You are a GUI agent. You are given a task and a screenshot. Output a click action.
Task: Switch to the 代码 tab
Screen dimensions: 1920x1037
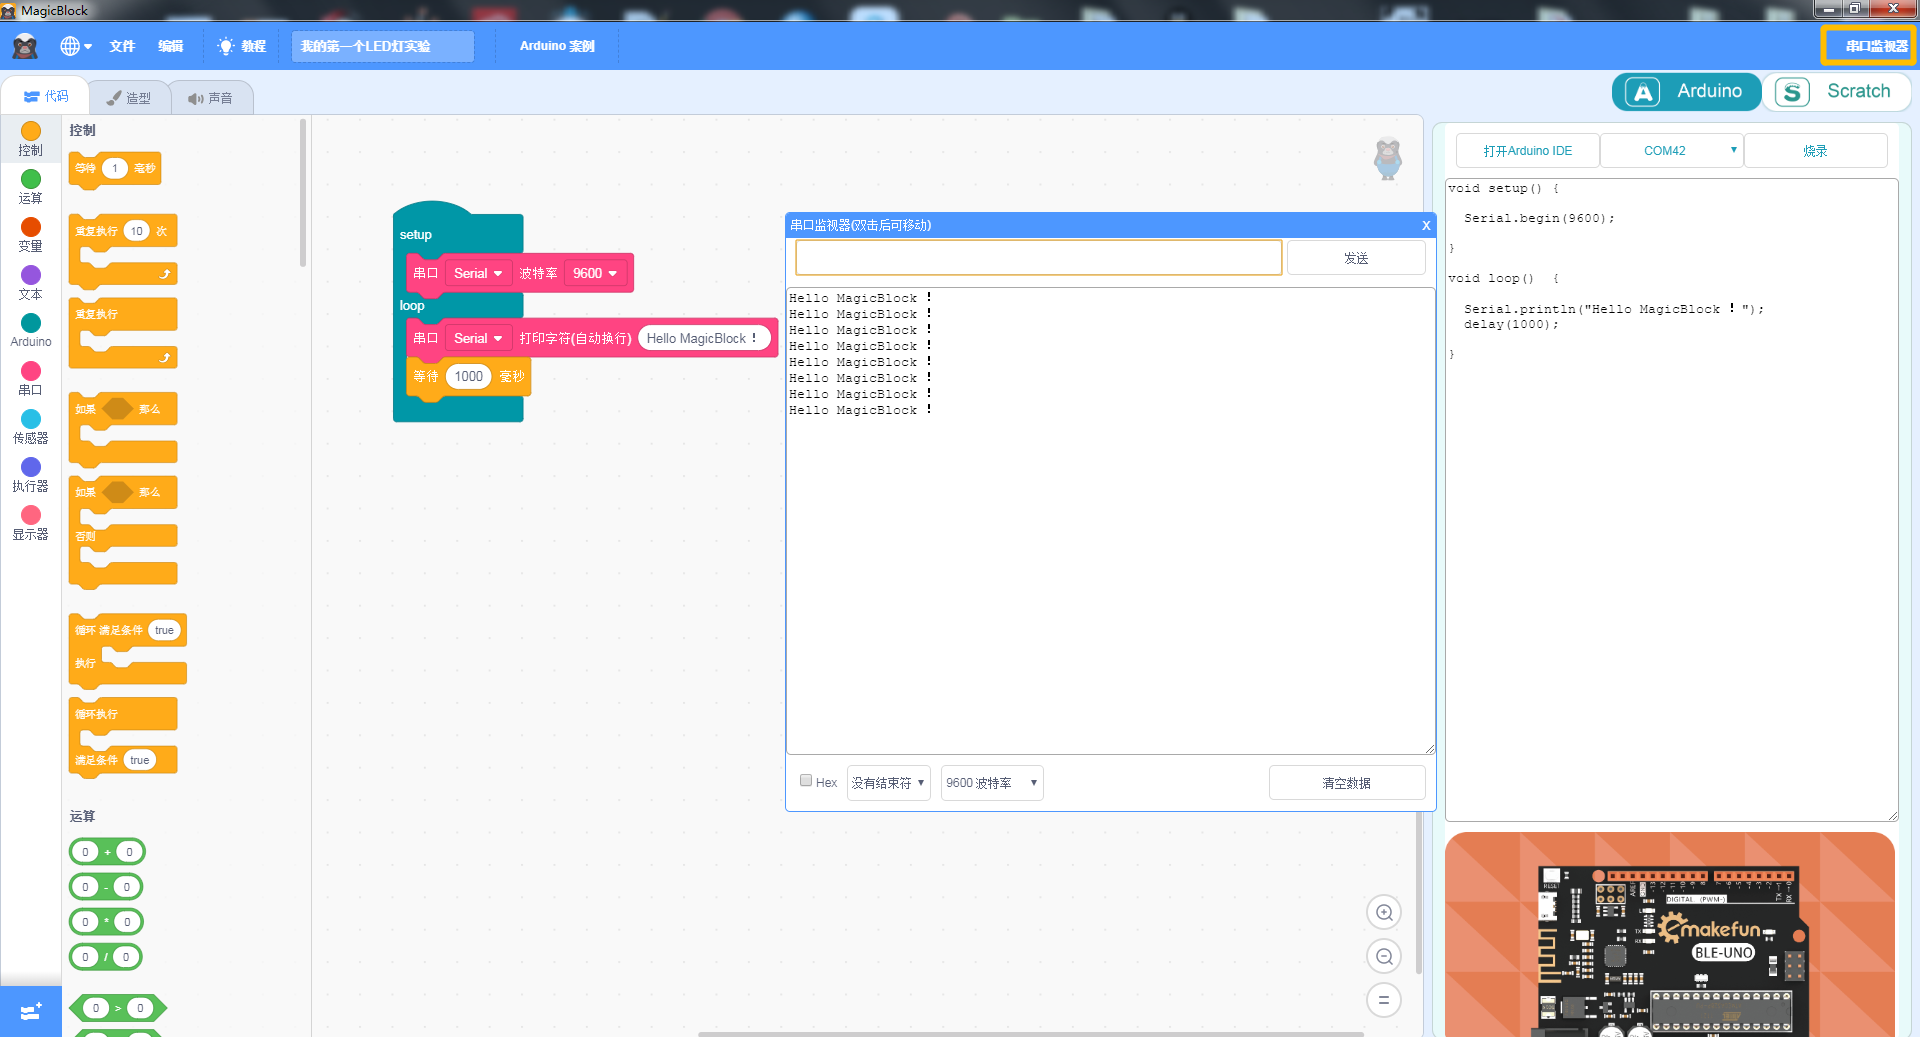click(x=46, y=97)
